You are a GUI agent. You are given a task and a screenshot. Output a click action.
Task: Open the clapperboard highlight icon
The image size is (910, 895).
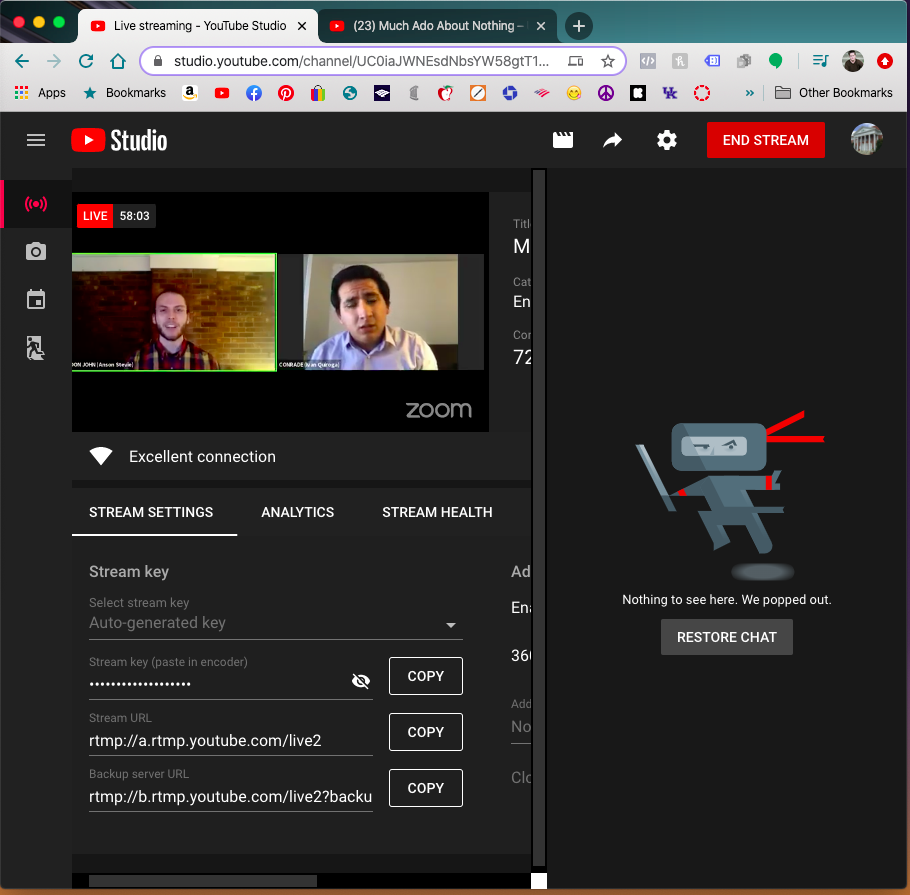(563, 140)
